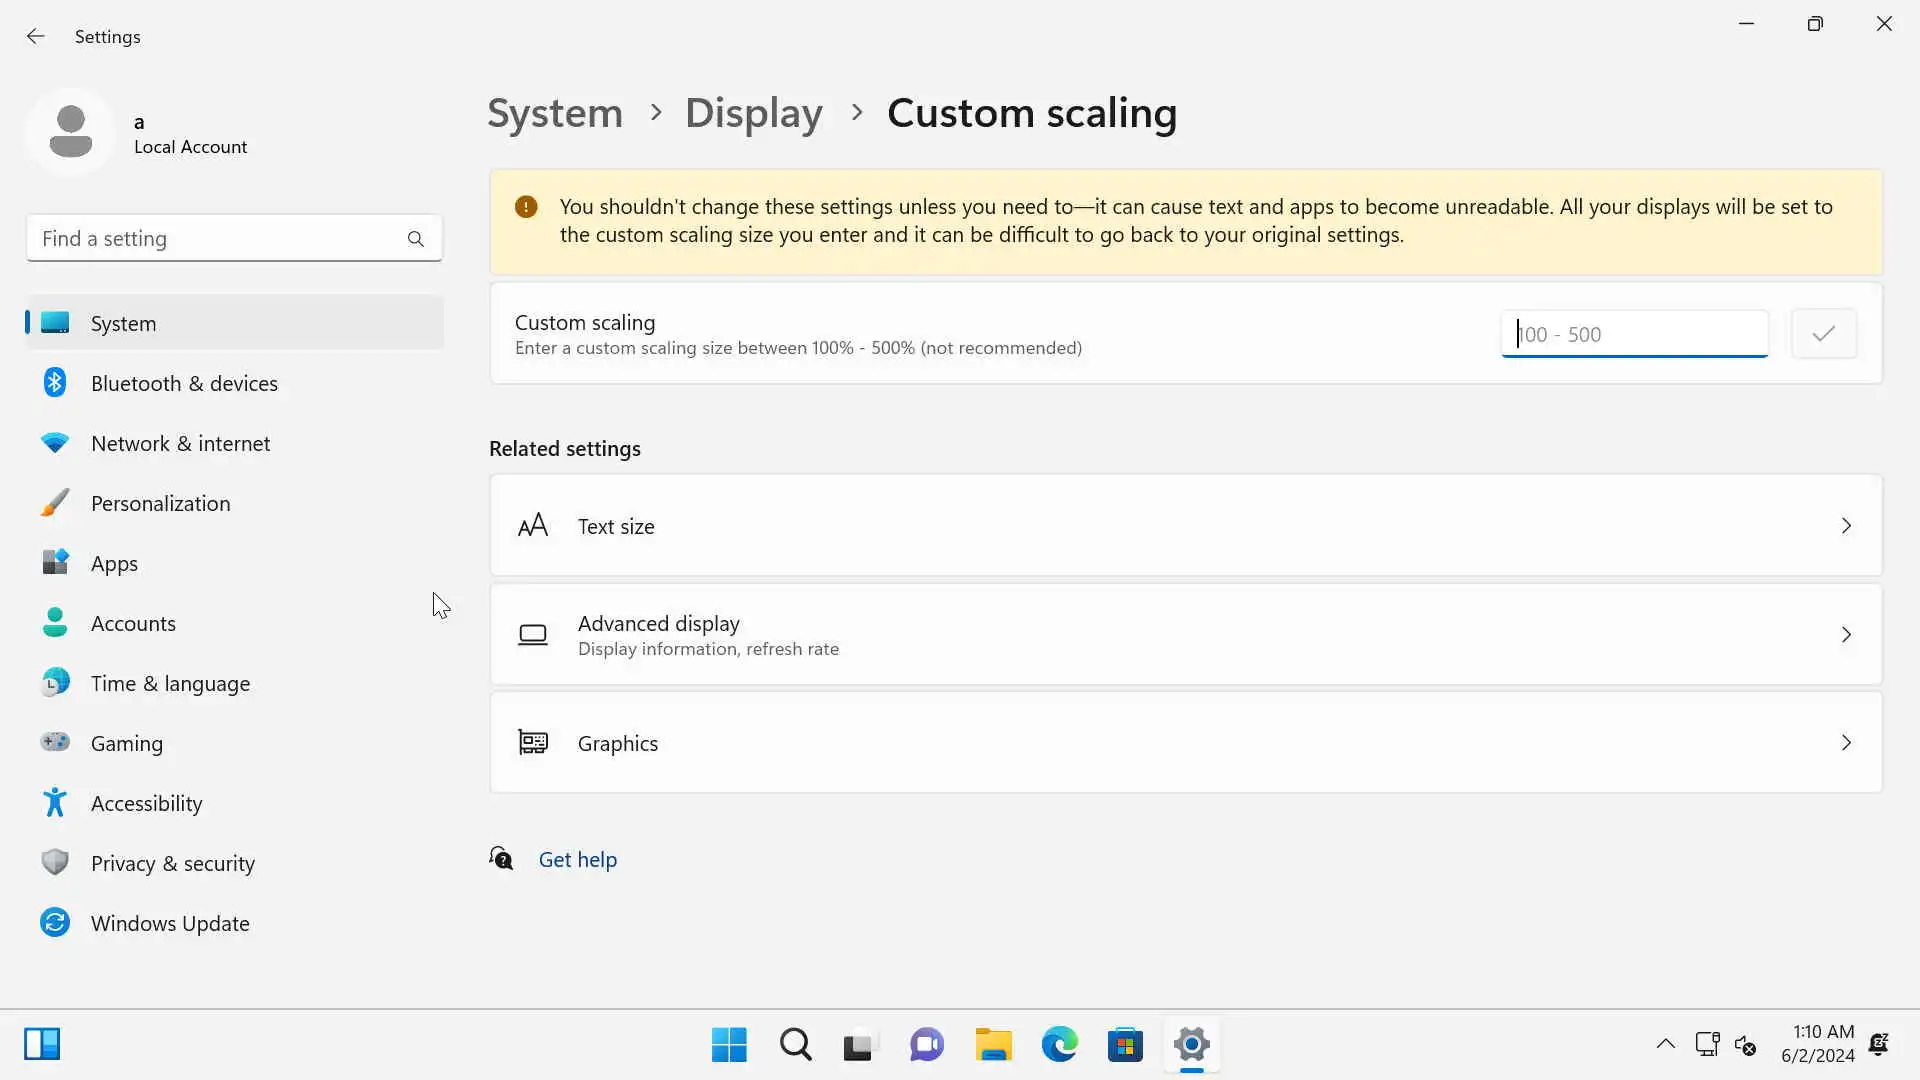Show hidden system tray icons
The height and width of the screenshot is (1080, 1920).
point(1665,1045)
